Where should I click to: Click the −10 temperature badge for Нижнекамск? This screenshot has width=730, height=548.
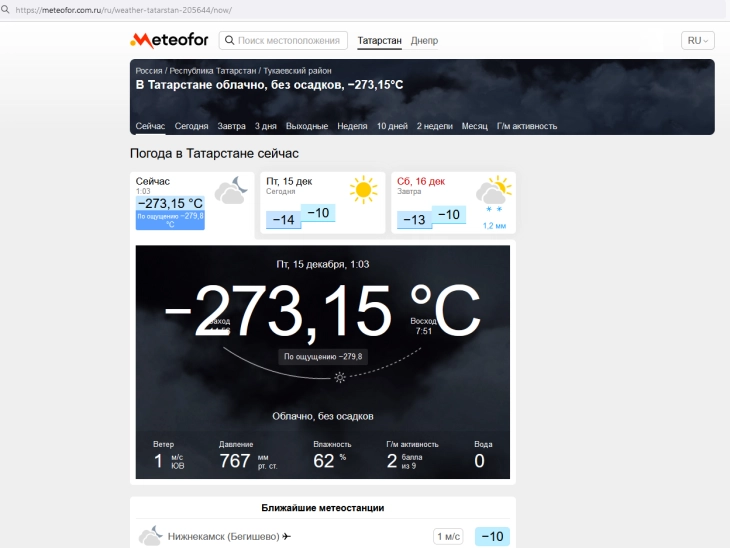coord(492,536)
